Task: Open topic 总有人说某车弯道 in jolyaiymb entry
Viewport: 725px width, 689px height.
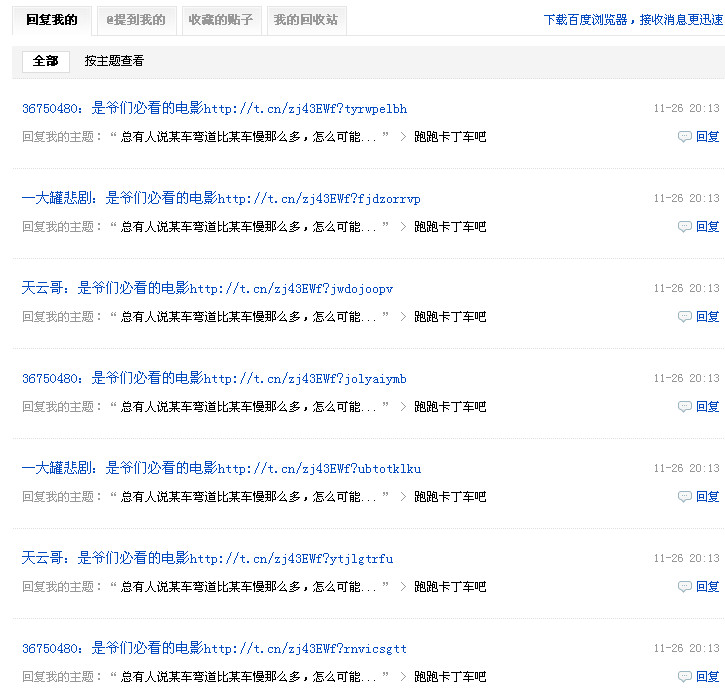Action: 249,407
